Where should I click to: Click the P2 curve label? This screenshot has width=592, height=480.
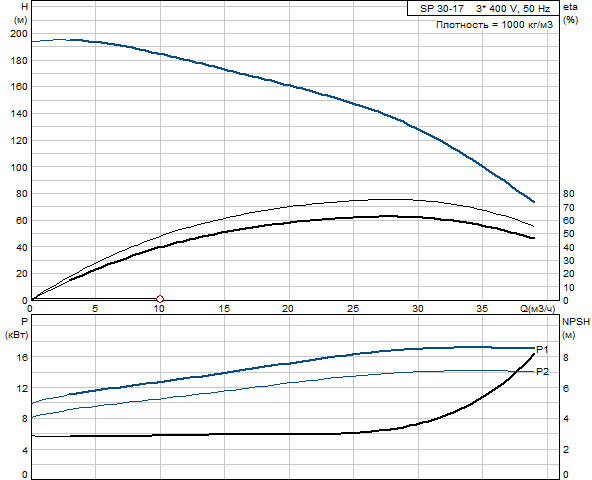tap(542, 372)
